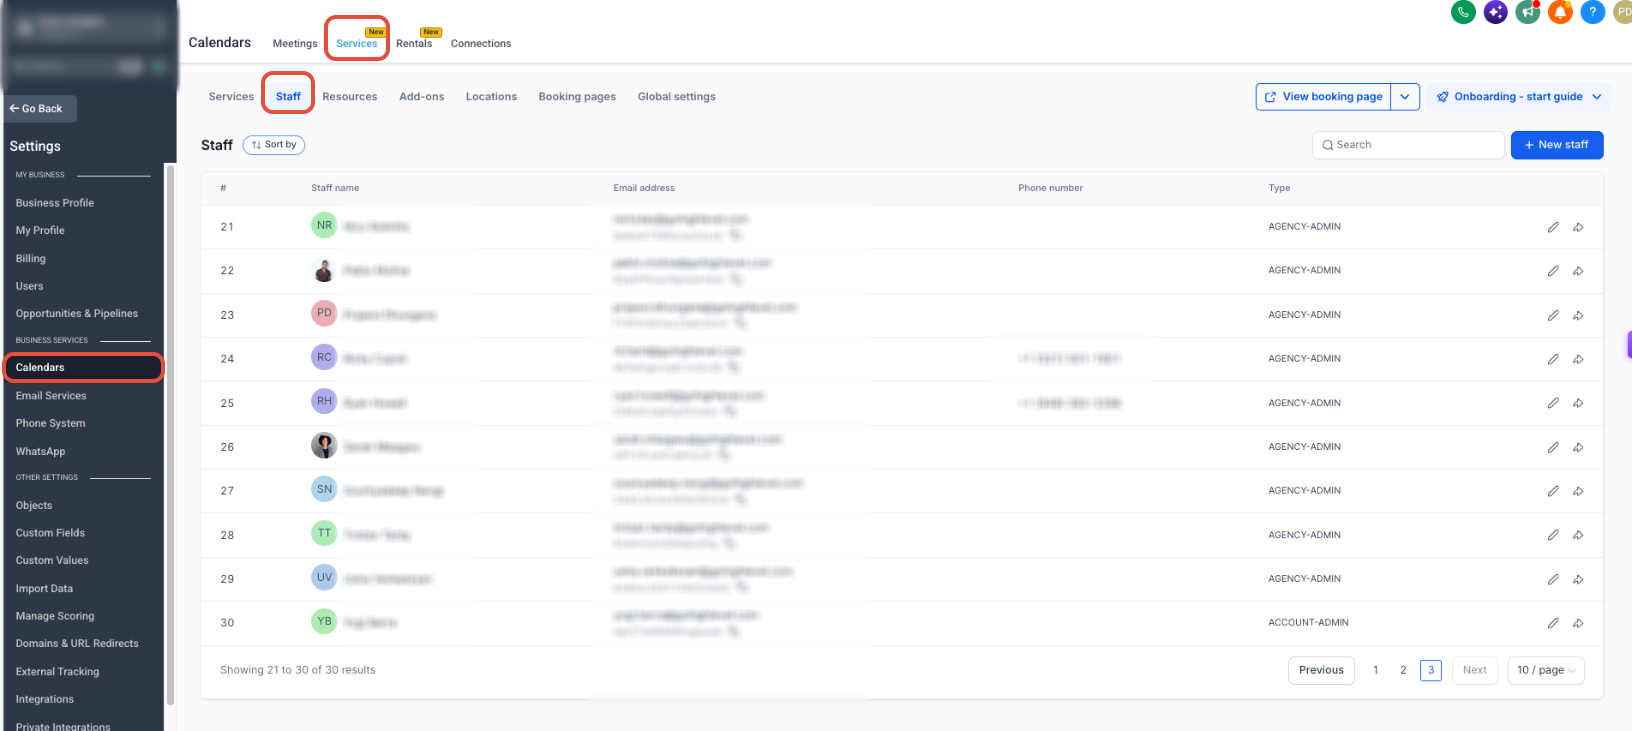Open Email Services in the sidebar

click(51, 396)
